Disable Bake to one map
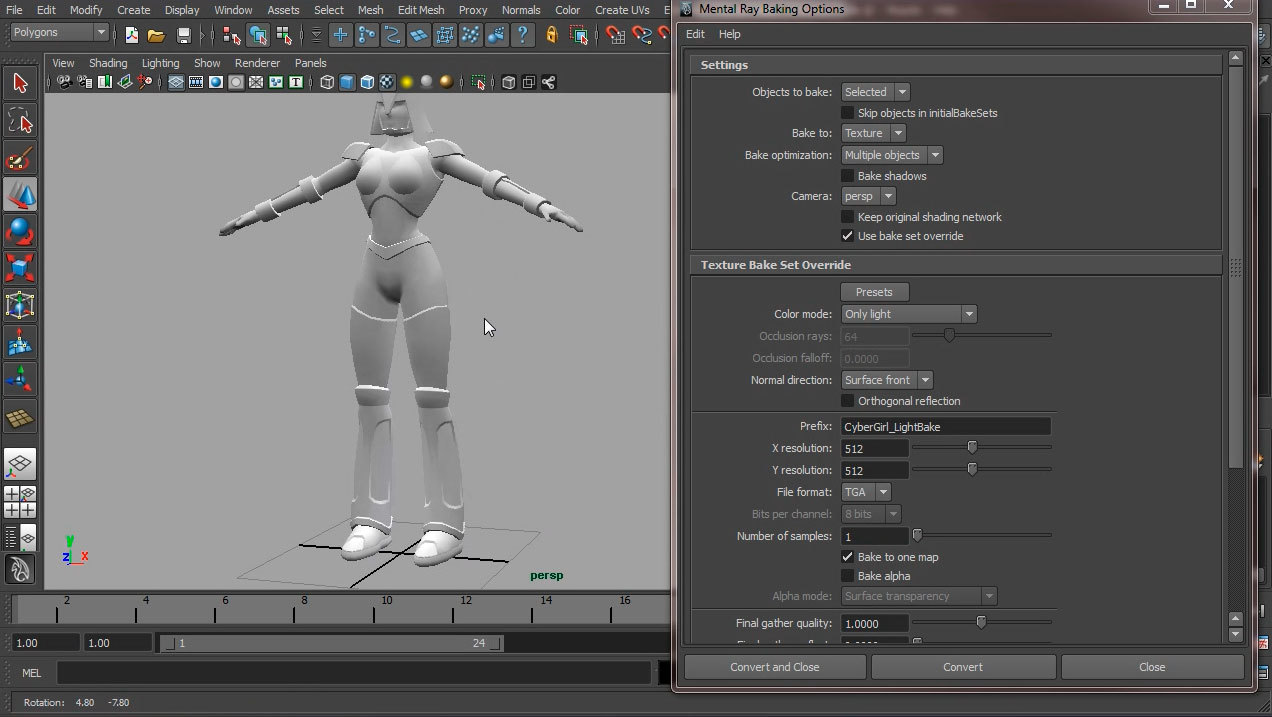 848,557
